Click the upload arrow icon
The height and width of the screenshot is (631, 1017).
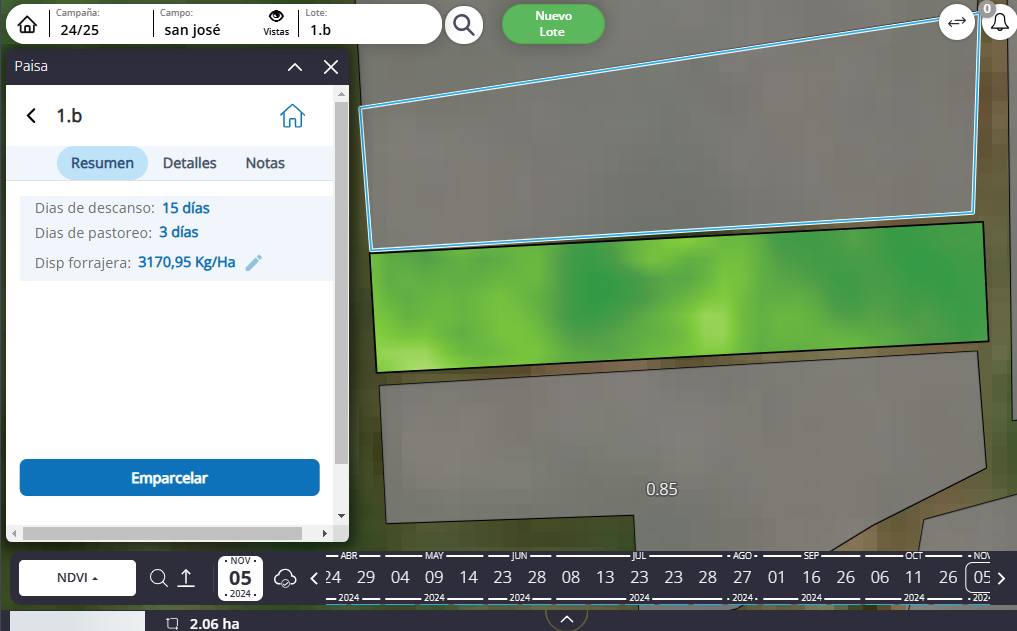(186, 578)
